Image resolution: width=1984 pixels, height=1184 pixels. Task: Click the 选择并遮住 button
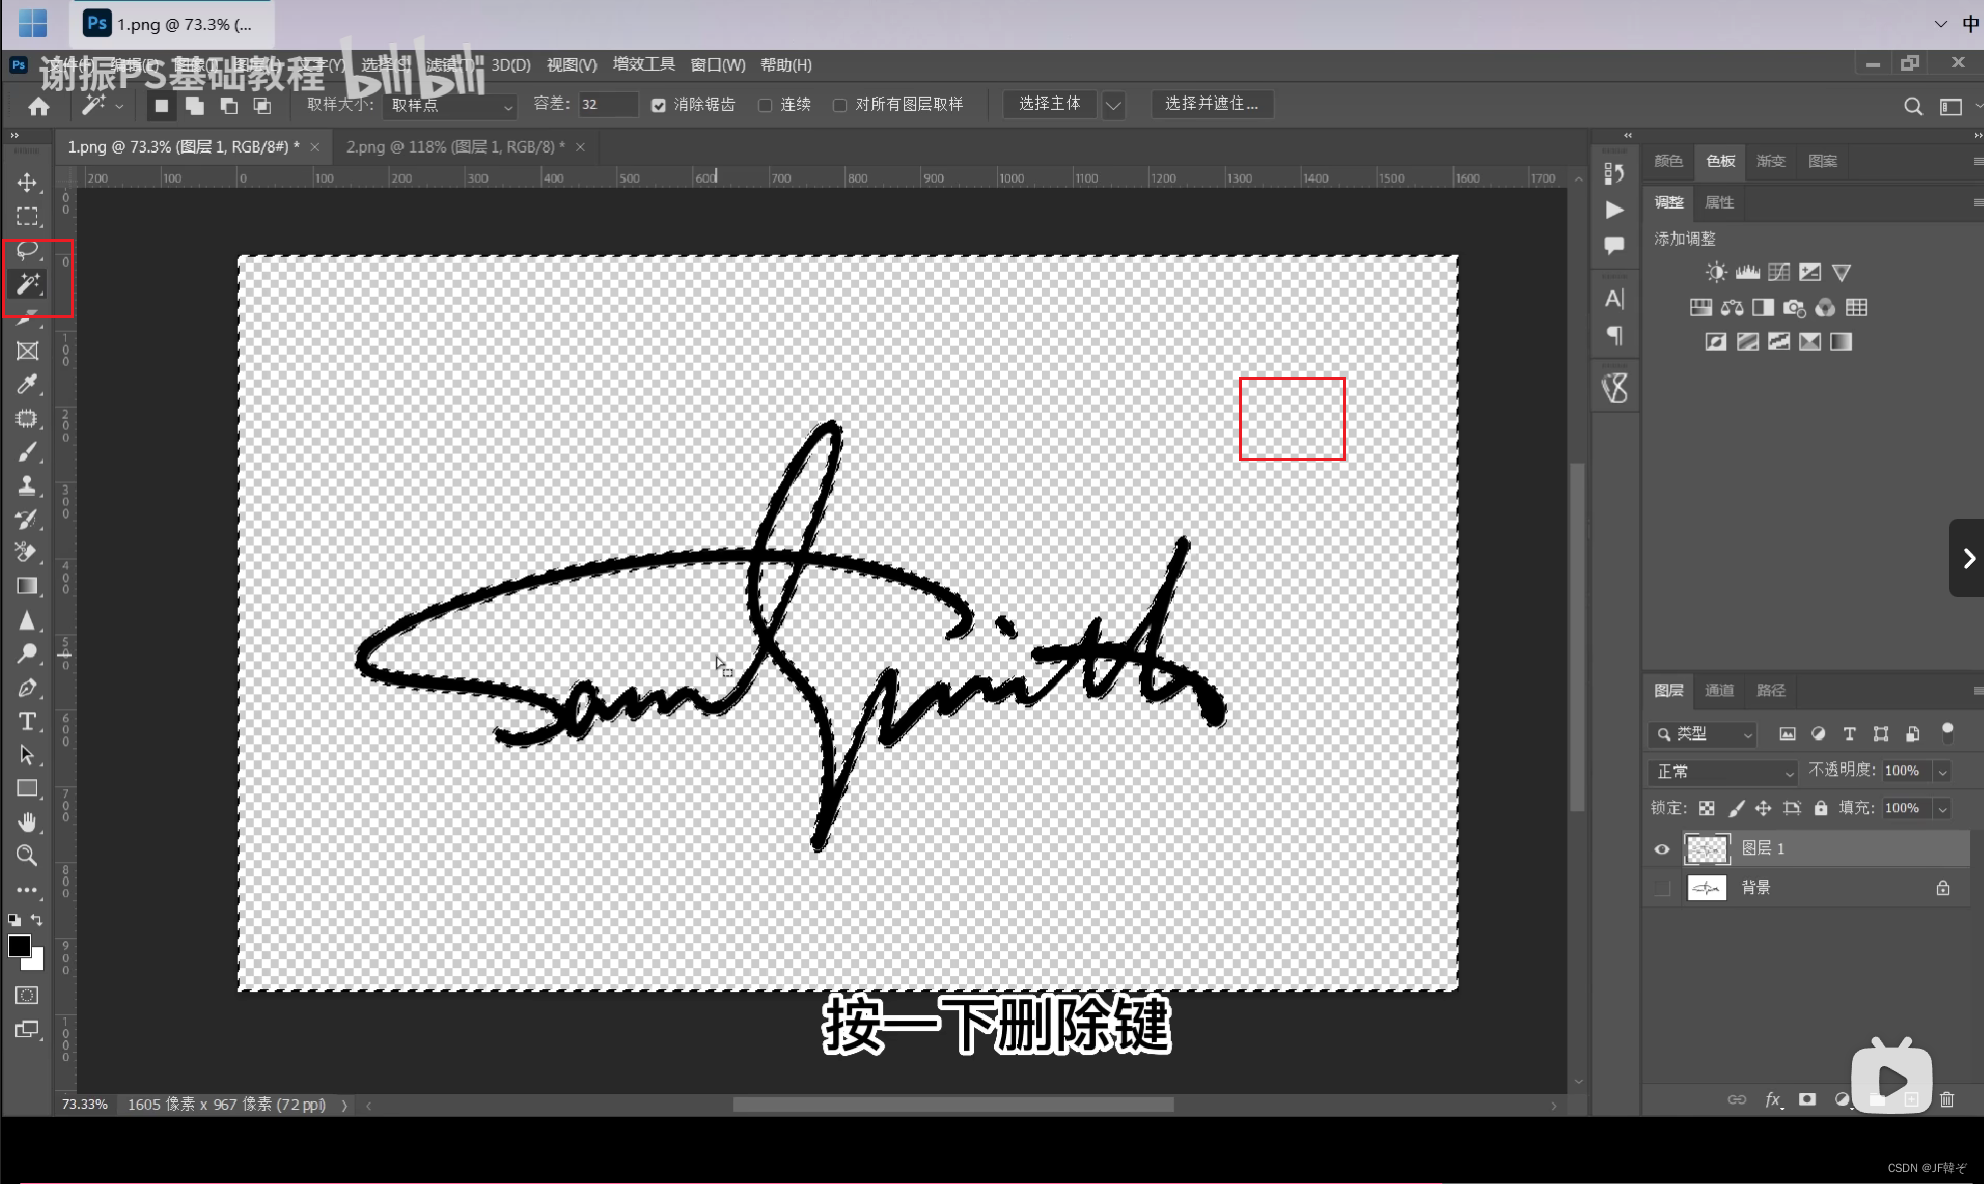coord(1212,104)
